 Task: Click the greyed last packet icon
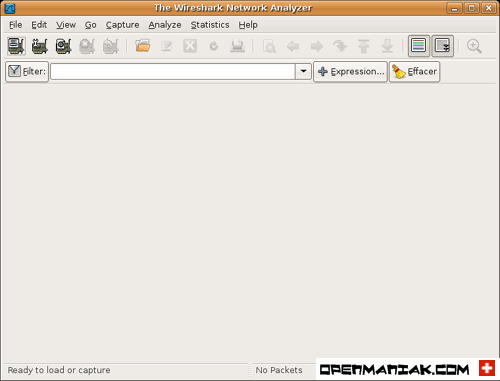387,46
